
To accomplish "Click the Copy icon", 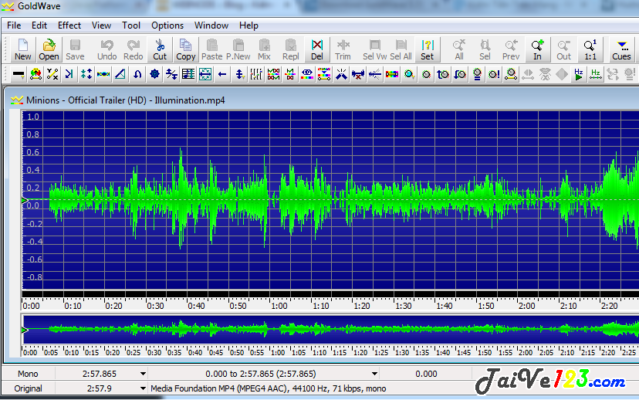I will tap(186, 50).
